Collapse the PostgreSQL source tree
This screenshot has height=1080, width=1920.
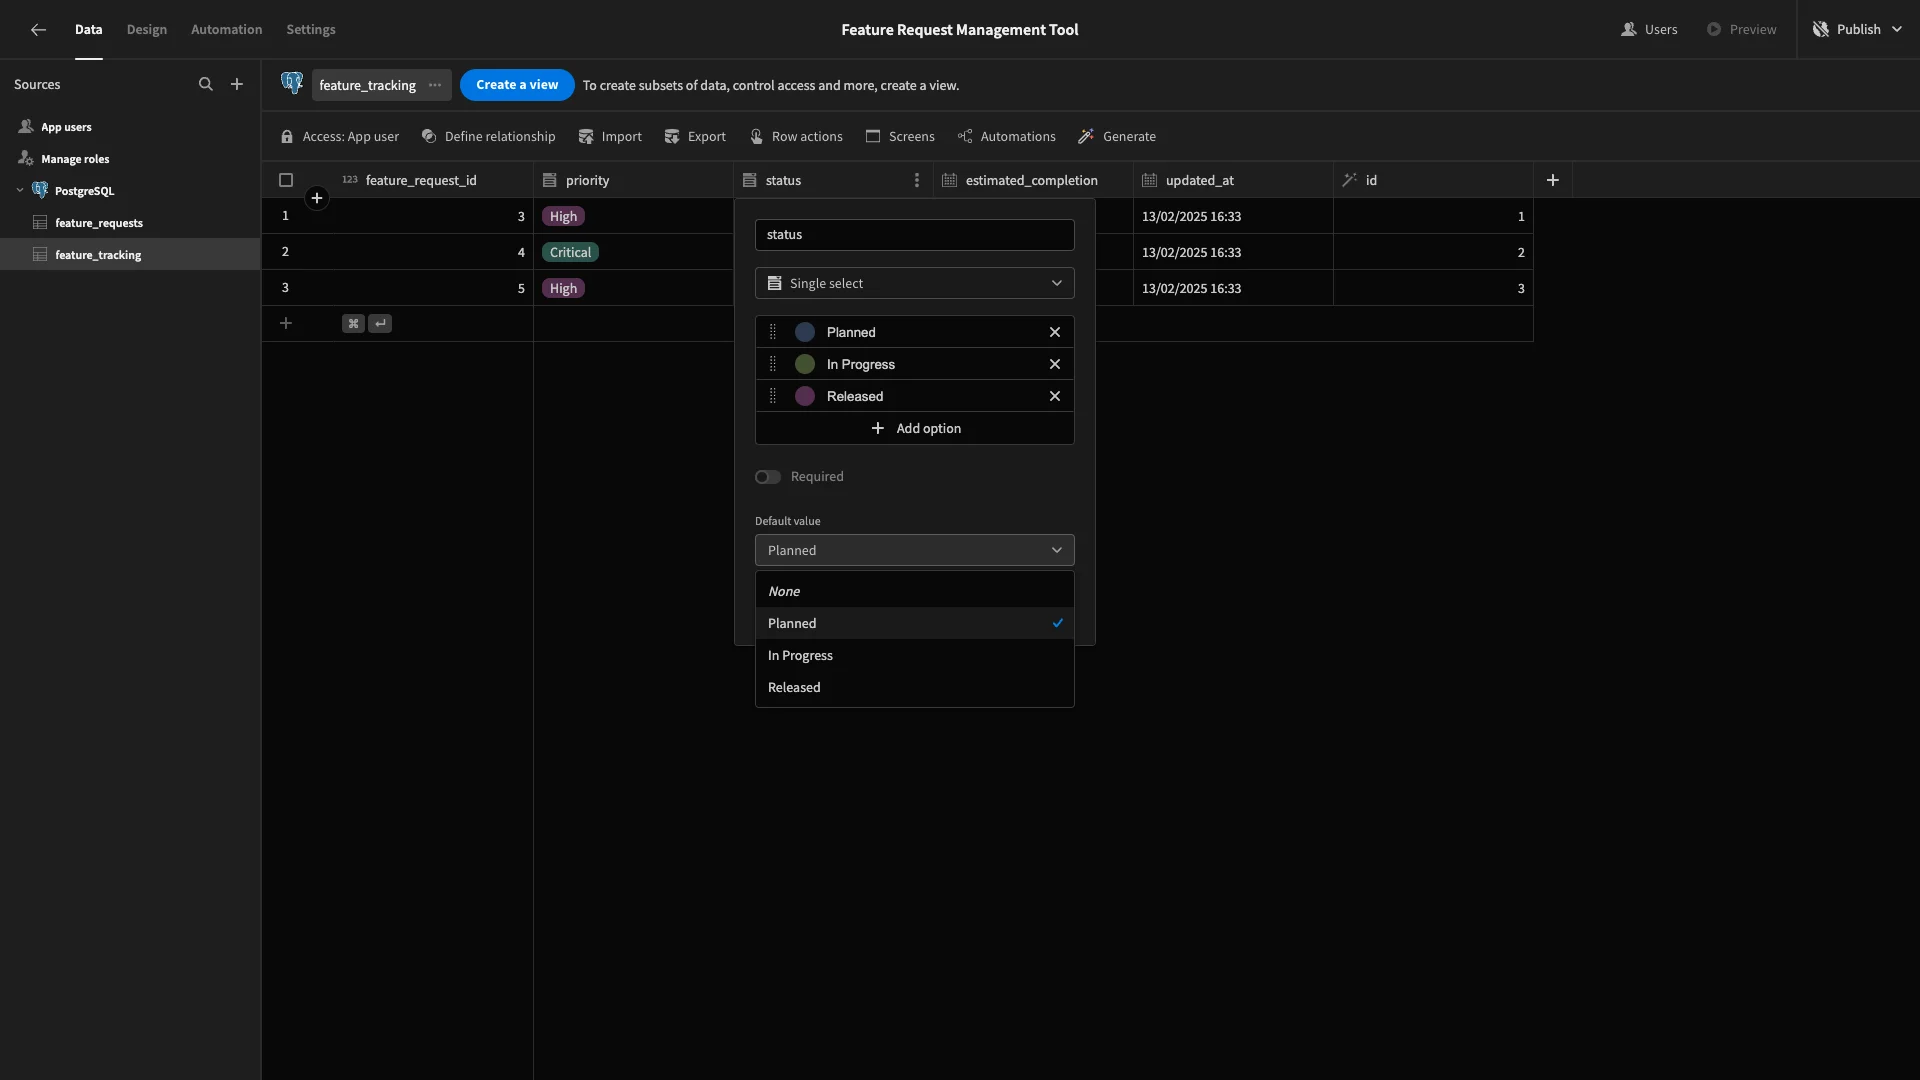tap(20, 190)
